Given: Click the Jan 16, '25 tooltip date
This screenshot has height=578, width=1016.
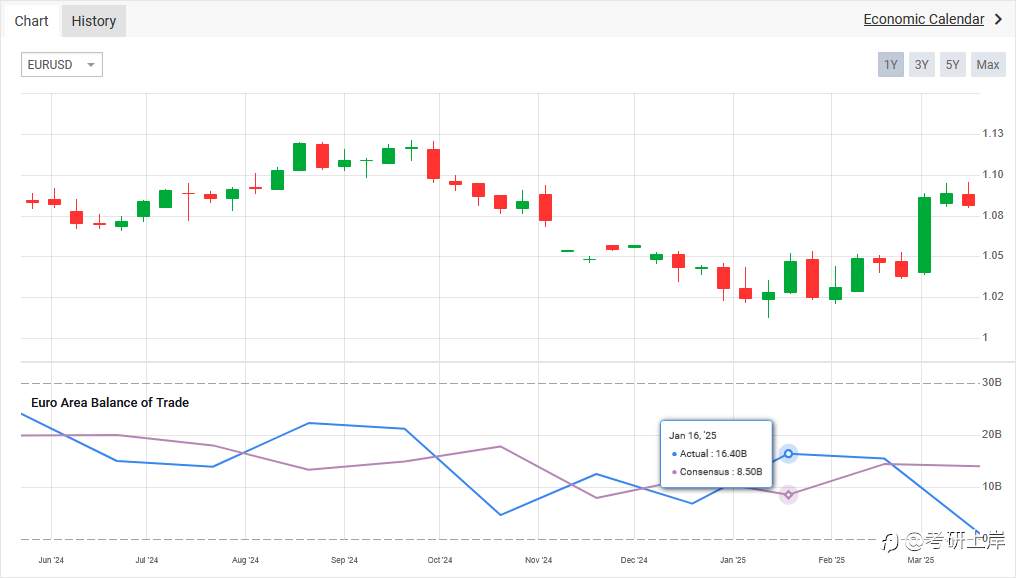Looking at the screenshot, I should point(693,435).
